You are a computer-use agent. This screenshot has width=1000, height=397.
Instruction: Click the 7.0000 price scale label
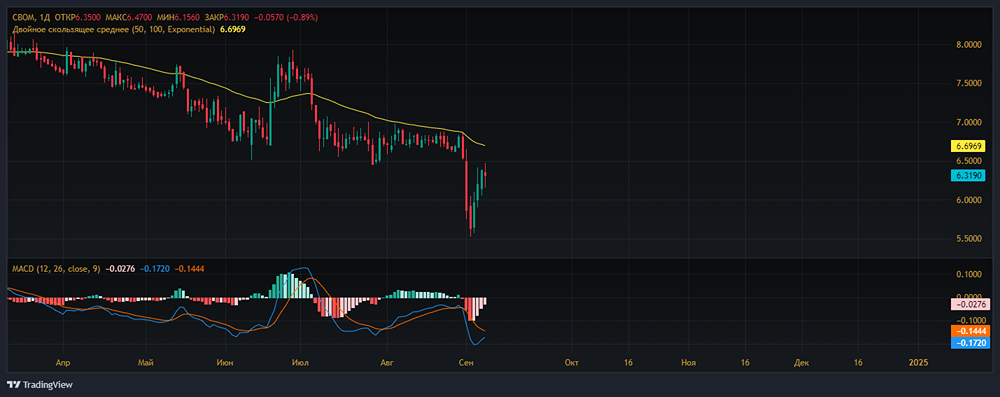(x=969, y=122)
